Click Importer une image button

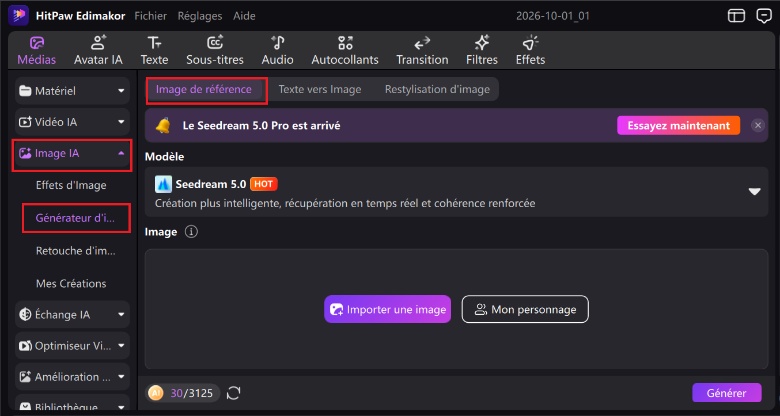click(388, 309)
